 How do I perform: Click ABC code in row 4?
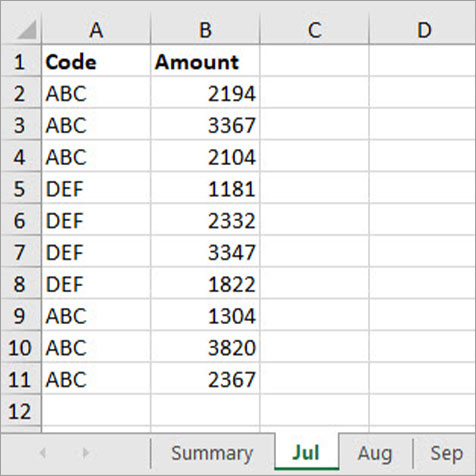pyautogui.click(x=96, y=156)
